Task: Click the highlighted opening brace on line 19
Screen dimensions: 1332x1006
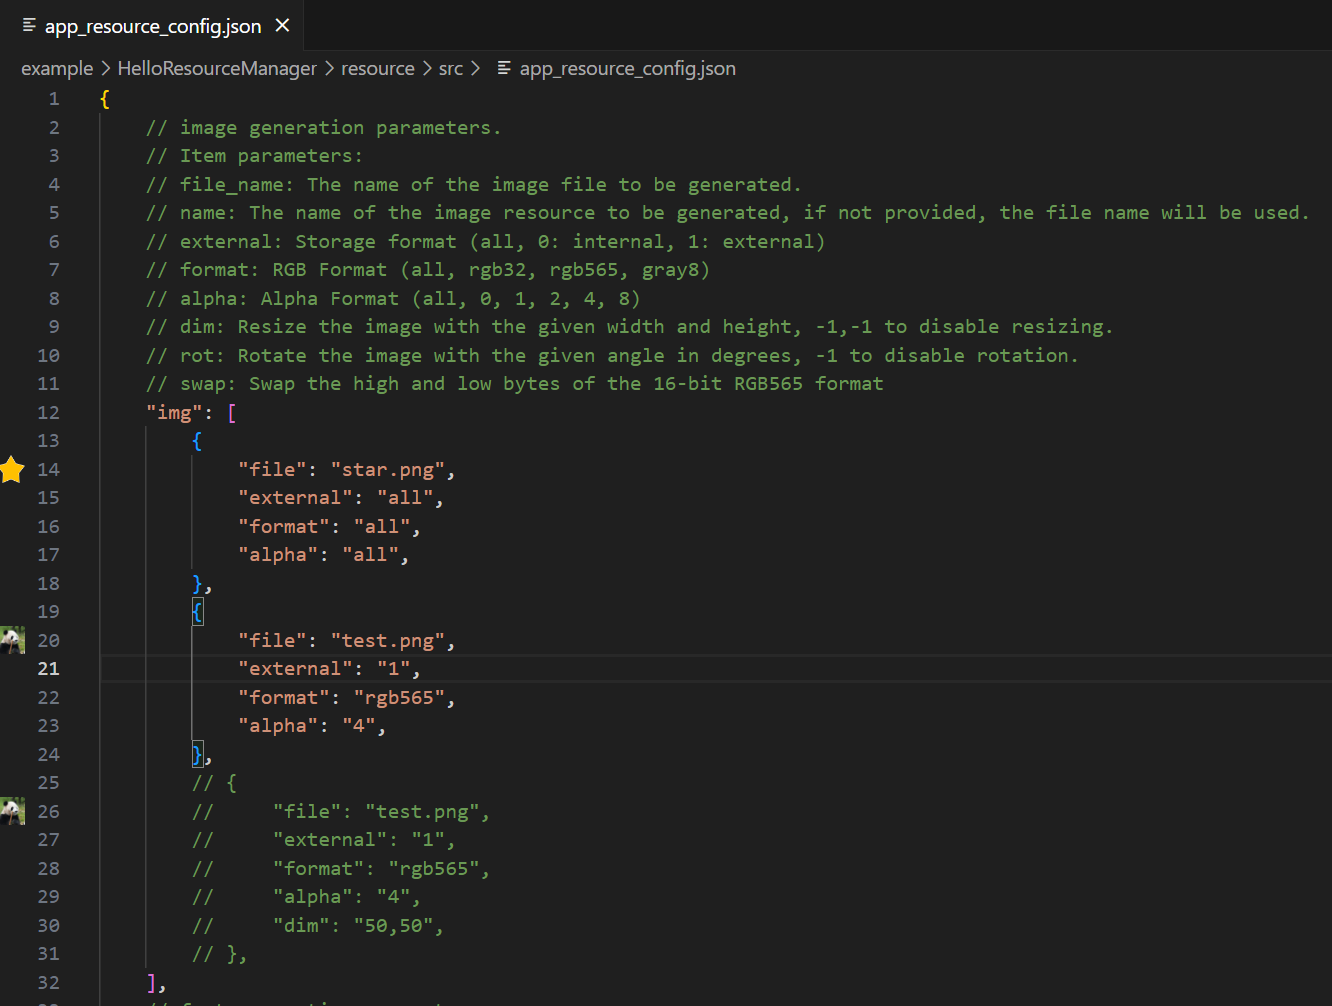Action: 197,612
